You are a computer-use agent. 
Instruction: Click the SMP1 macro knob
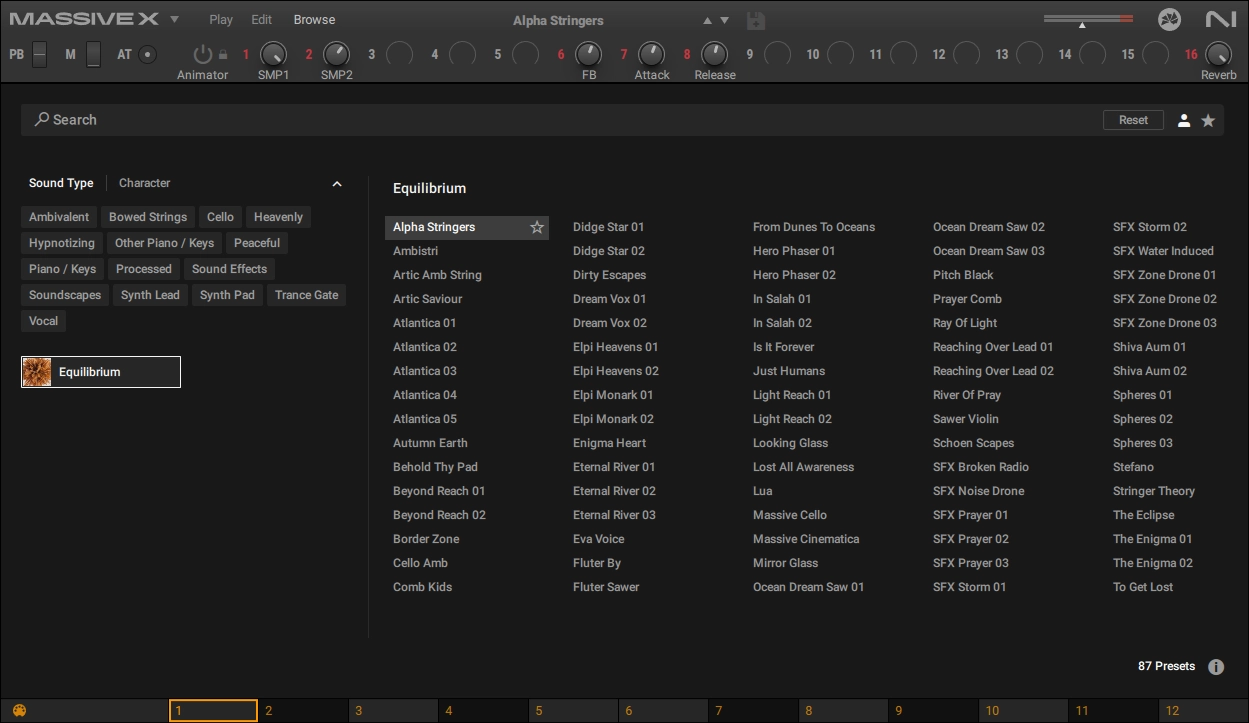273,54
